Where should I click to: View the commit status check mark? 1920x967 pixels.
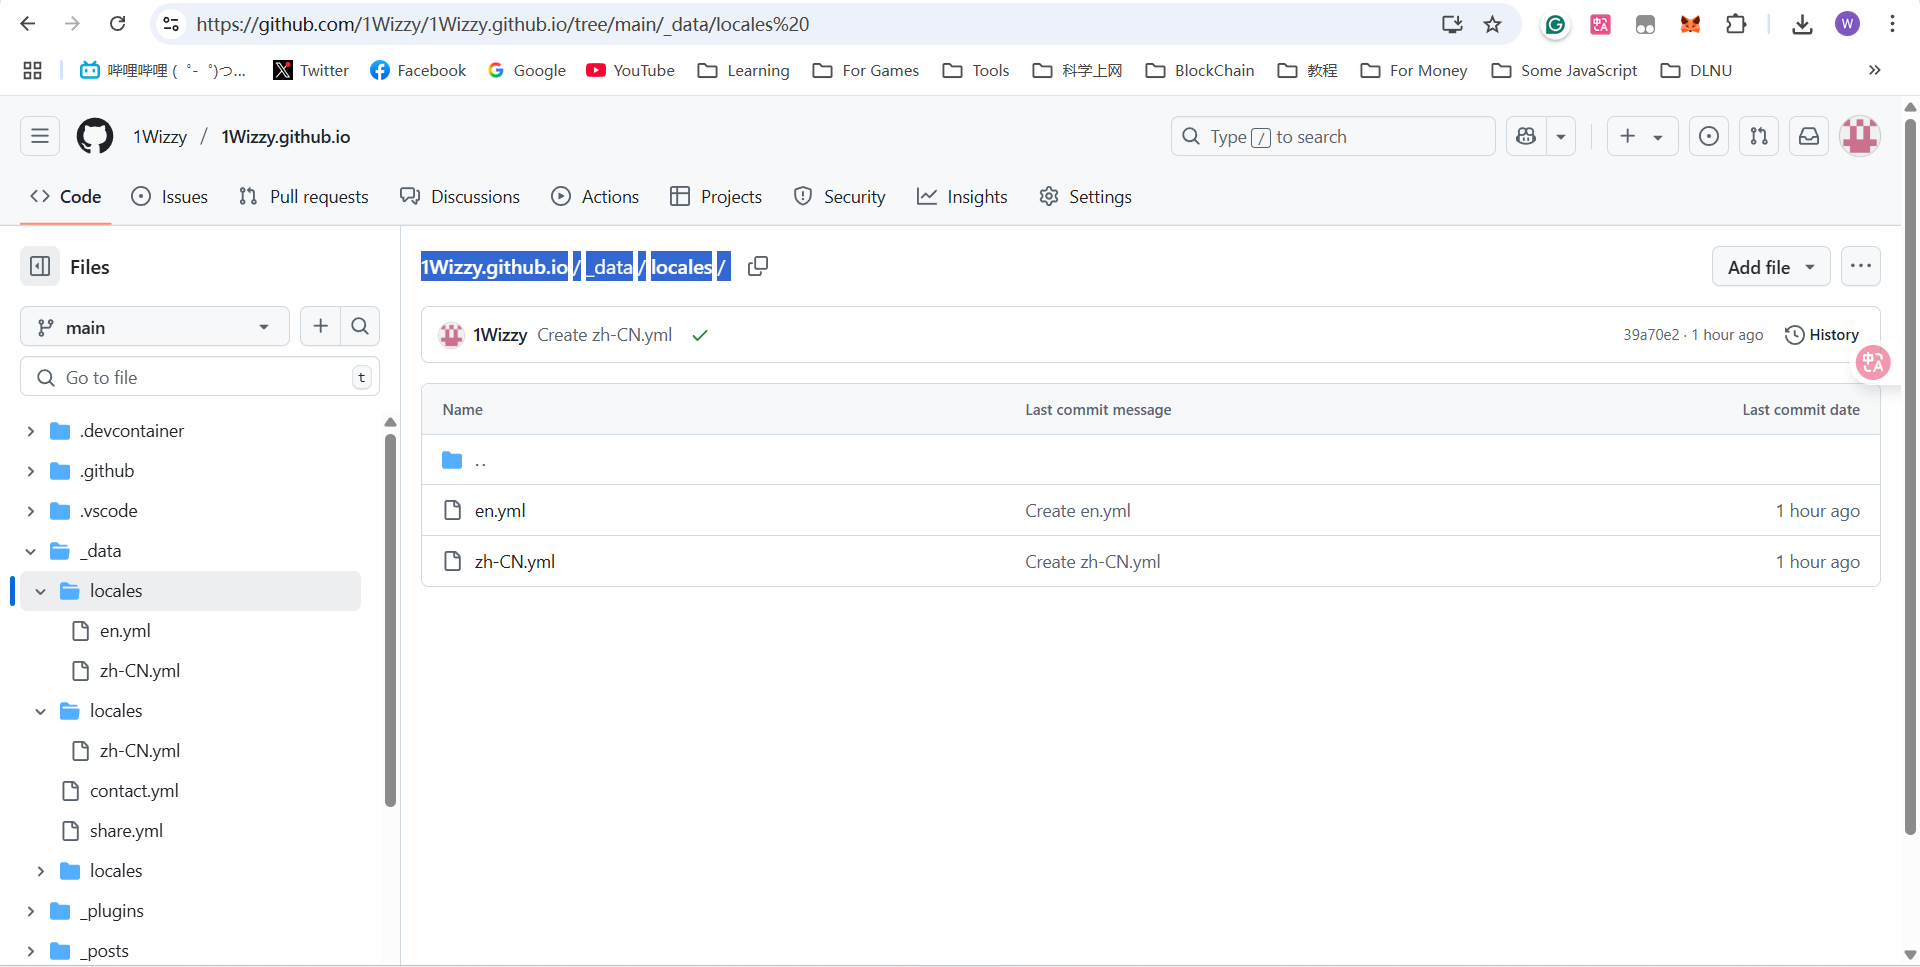(x=700, y=335)
